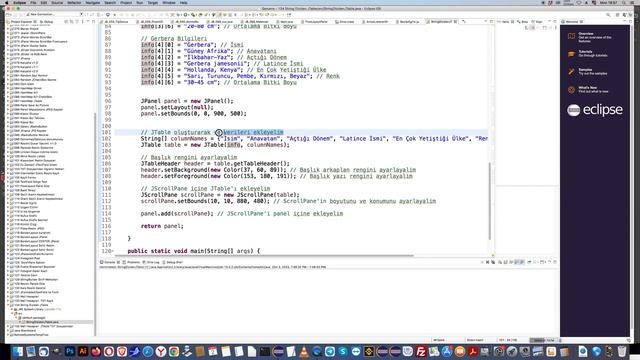The width and height of the screenshot is (640, 360).
Task: Open Adobe Acrobat from the Dock
Action: pos(473,351)
